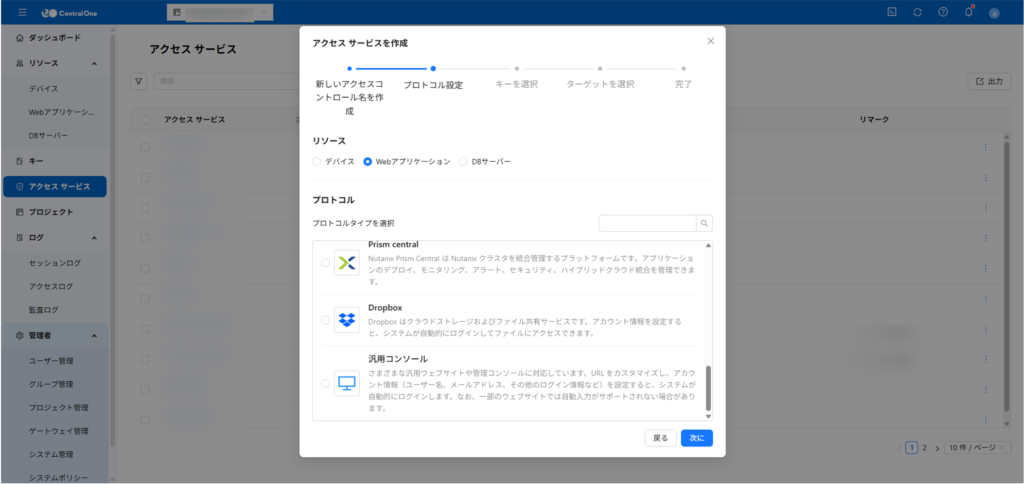This screenshot has height=484, width=1024.
Task: Click the 戻る button
Action: 660,438
